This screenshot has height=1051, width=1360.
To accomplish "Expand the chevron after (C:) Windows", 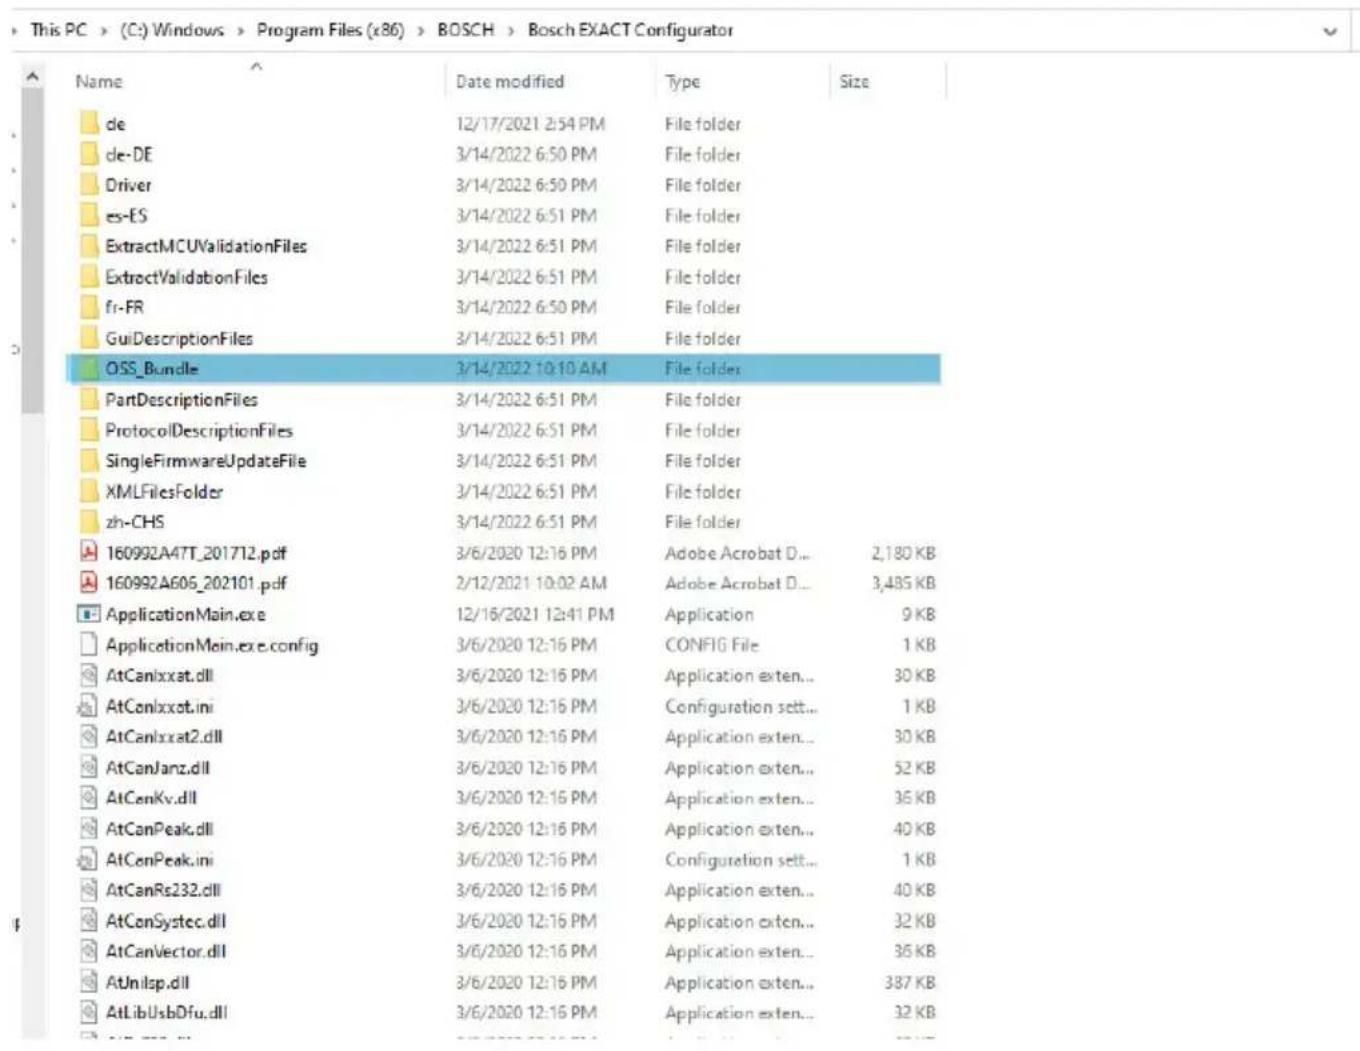I will (x=240, y=31).
